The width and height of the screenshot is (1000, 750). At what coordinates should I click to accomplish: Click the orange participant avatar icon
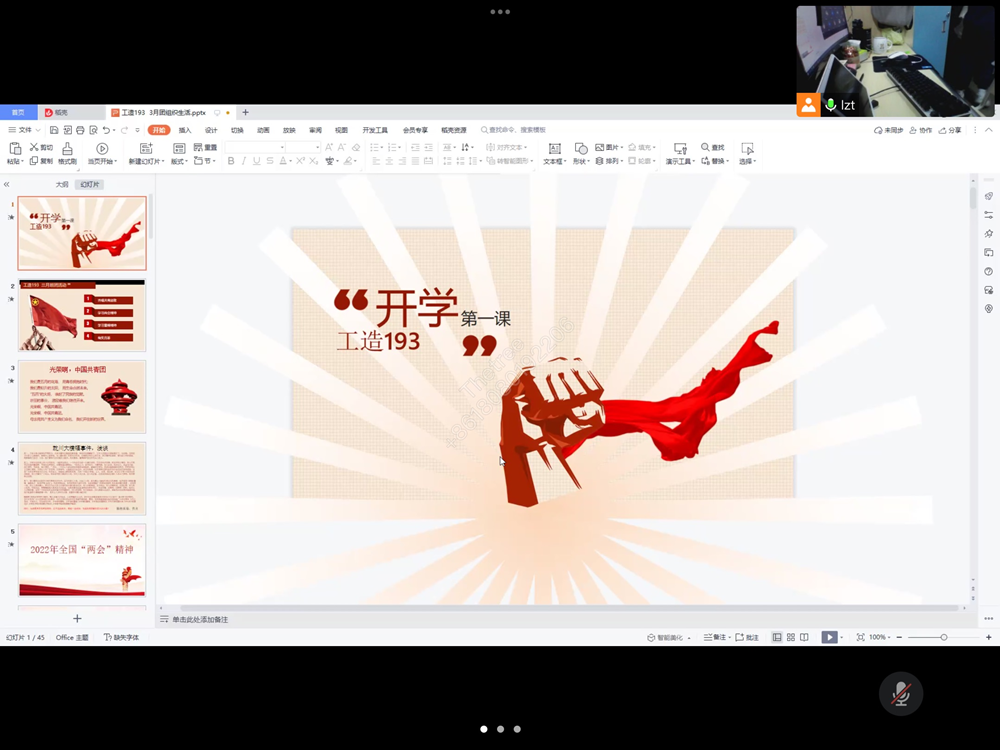[808, 105]
